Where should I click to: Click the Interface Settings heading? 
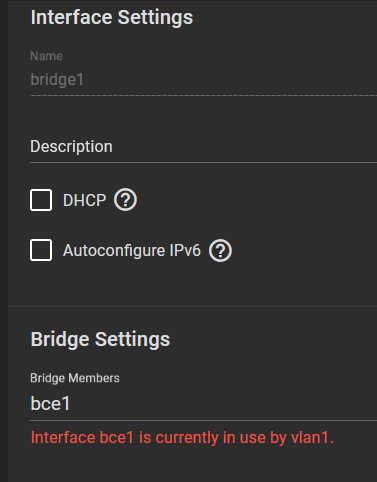pos(112,17)
